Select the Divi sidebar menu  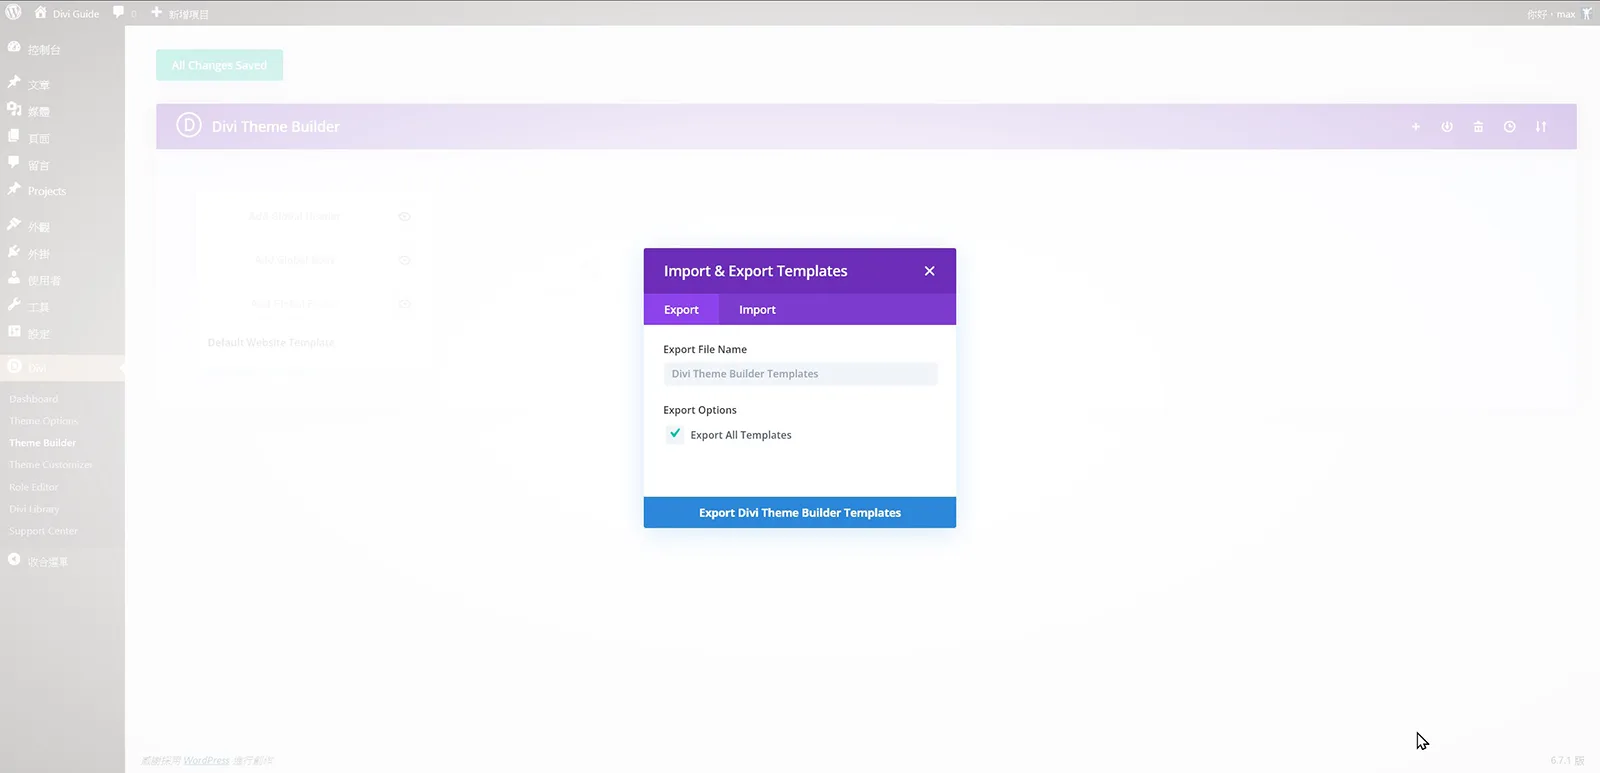[62, 368]
